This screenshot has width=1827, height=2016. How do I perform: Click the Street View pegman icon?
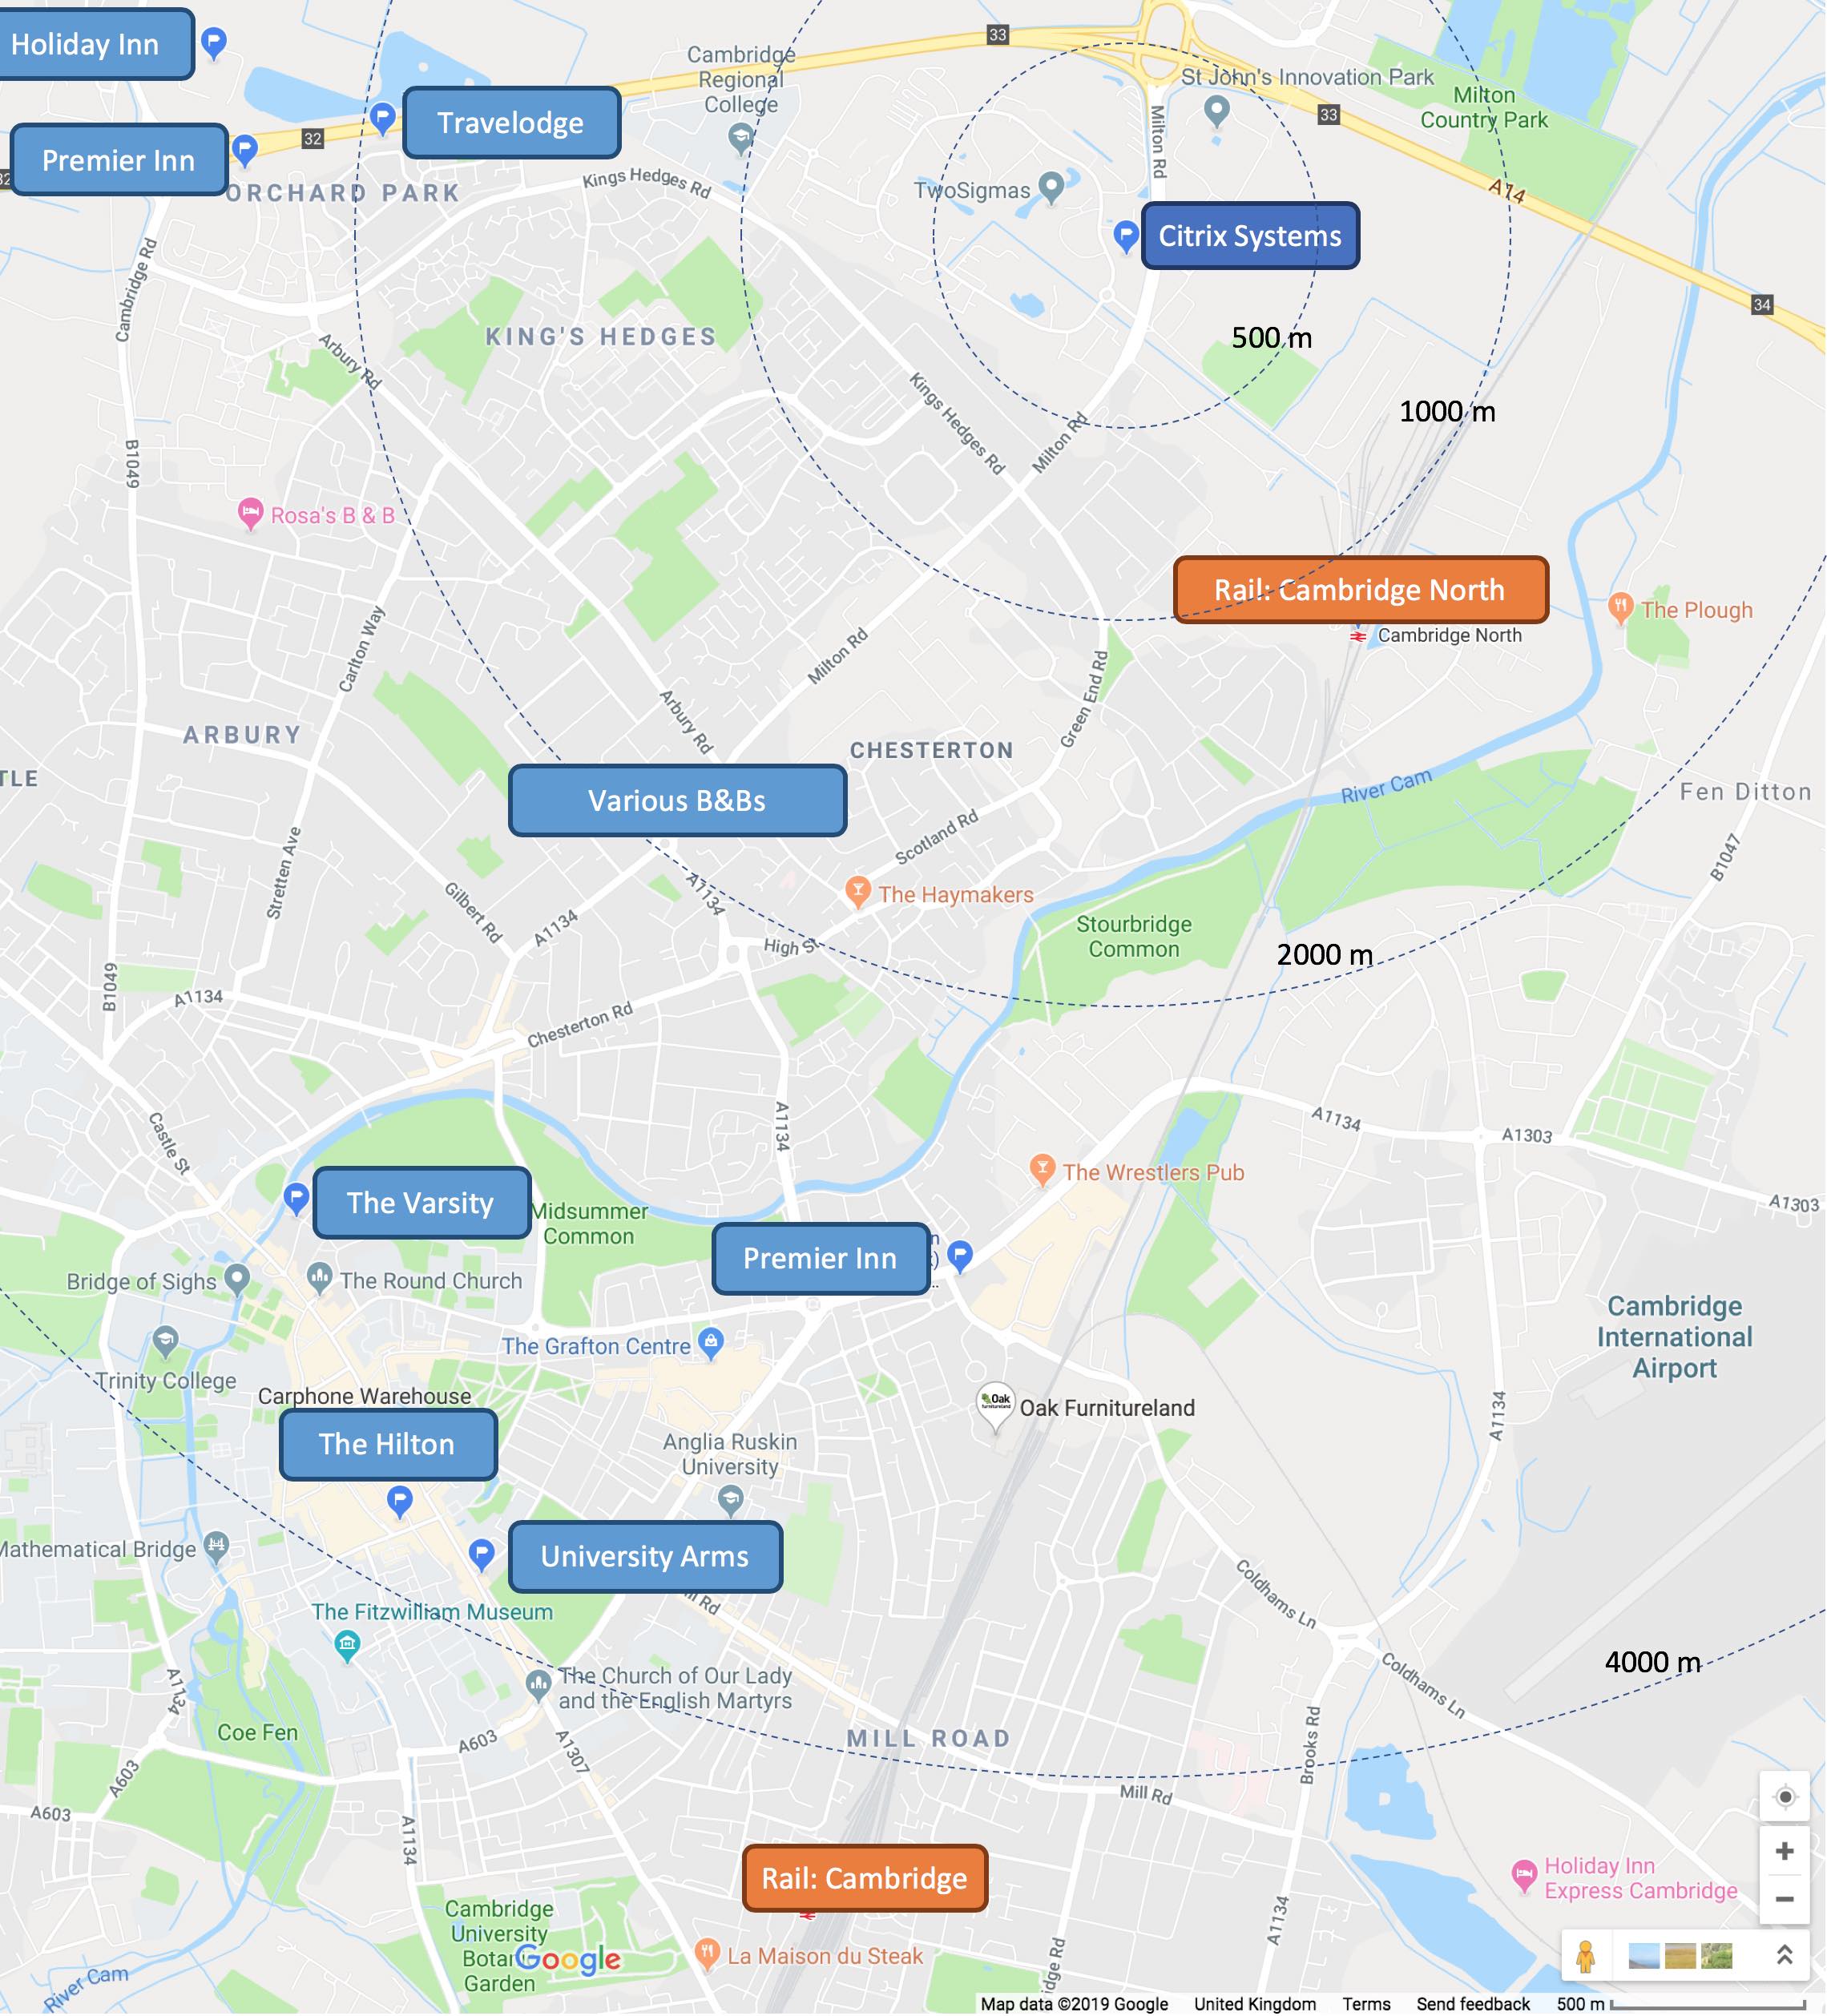point(1585,1956)
